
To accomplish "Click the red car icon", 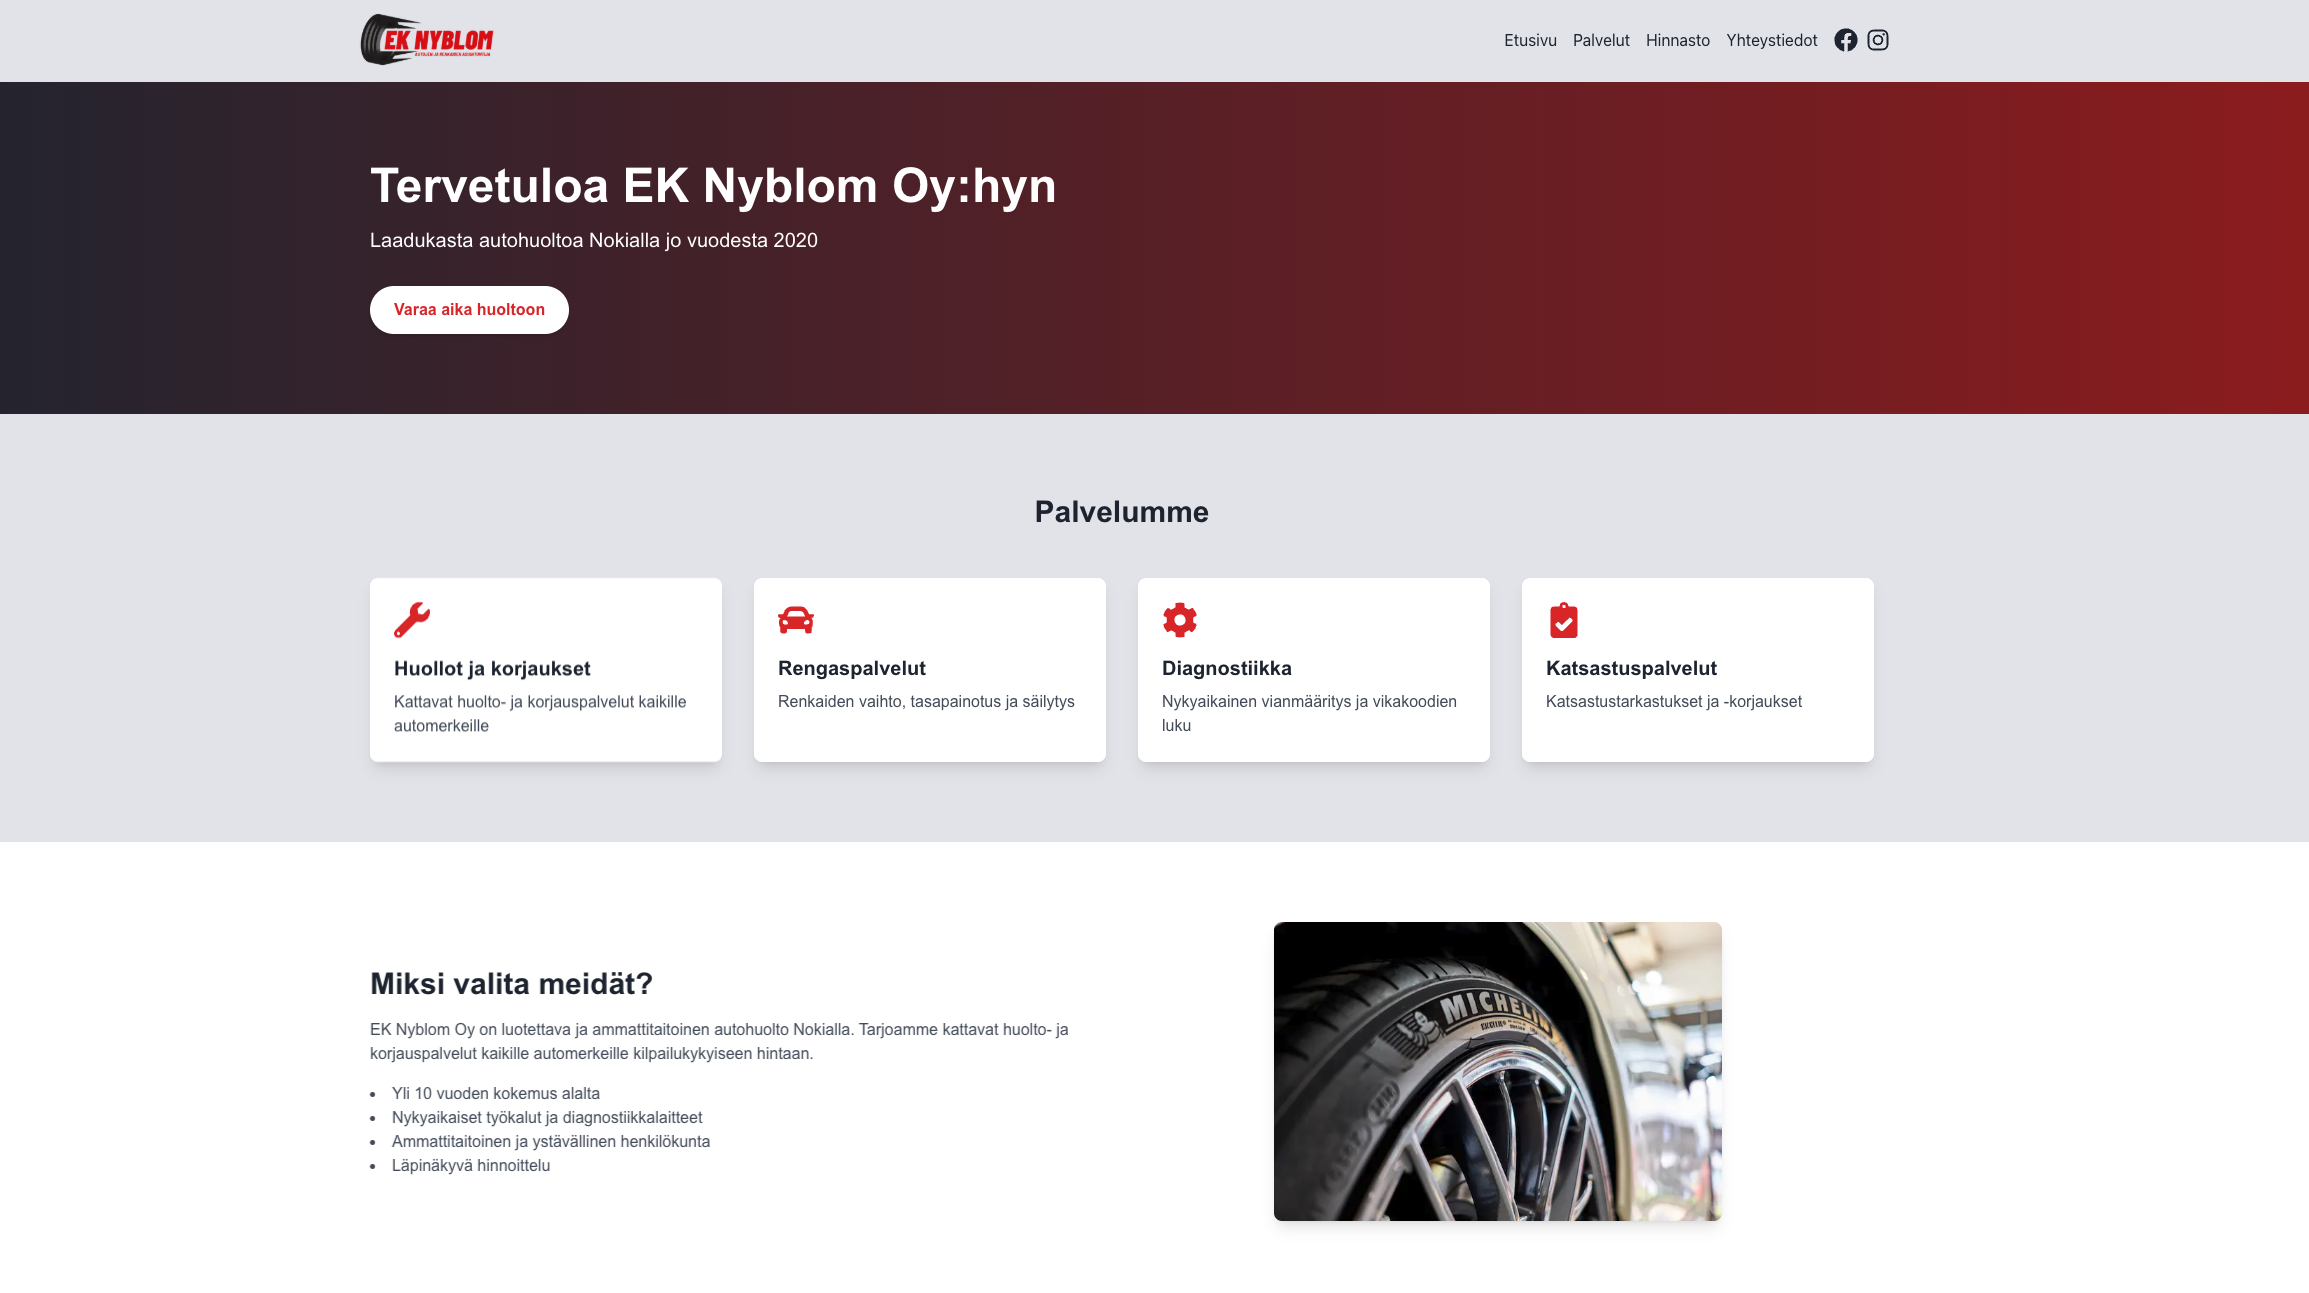I will (x=795, y=620).
